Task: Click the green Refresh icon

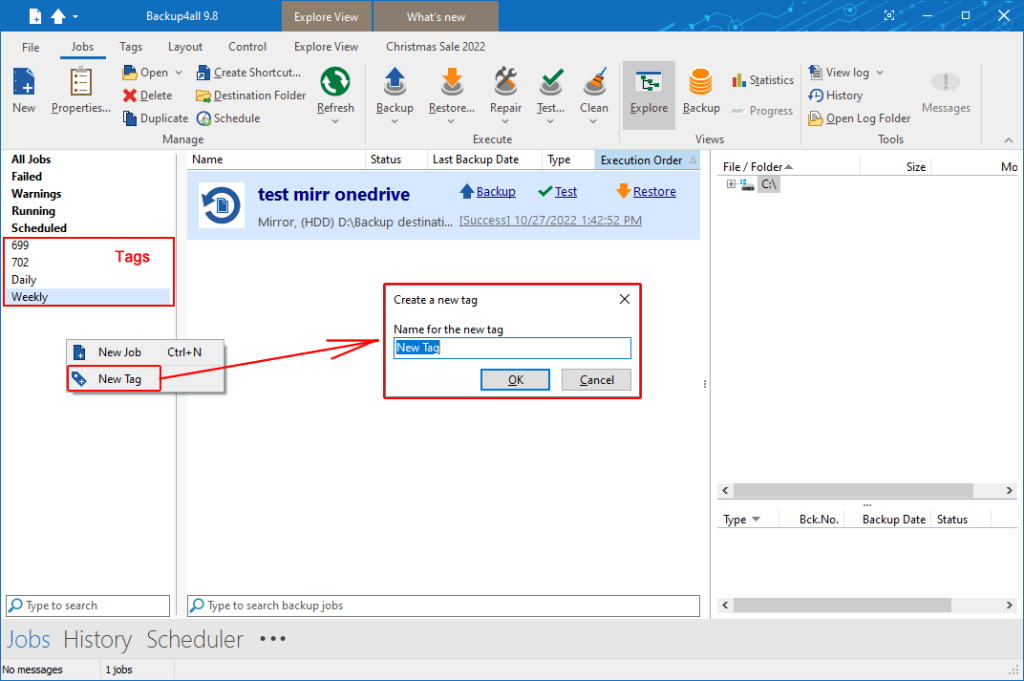Action: (335, 82)
